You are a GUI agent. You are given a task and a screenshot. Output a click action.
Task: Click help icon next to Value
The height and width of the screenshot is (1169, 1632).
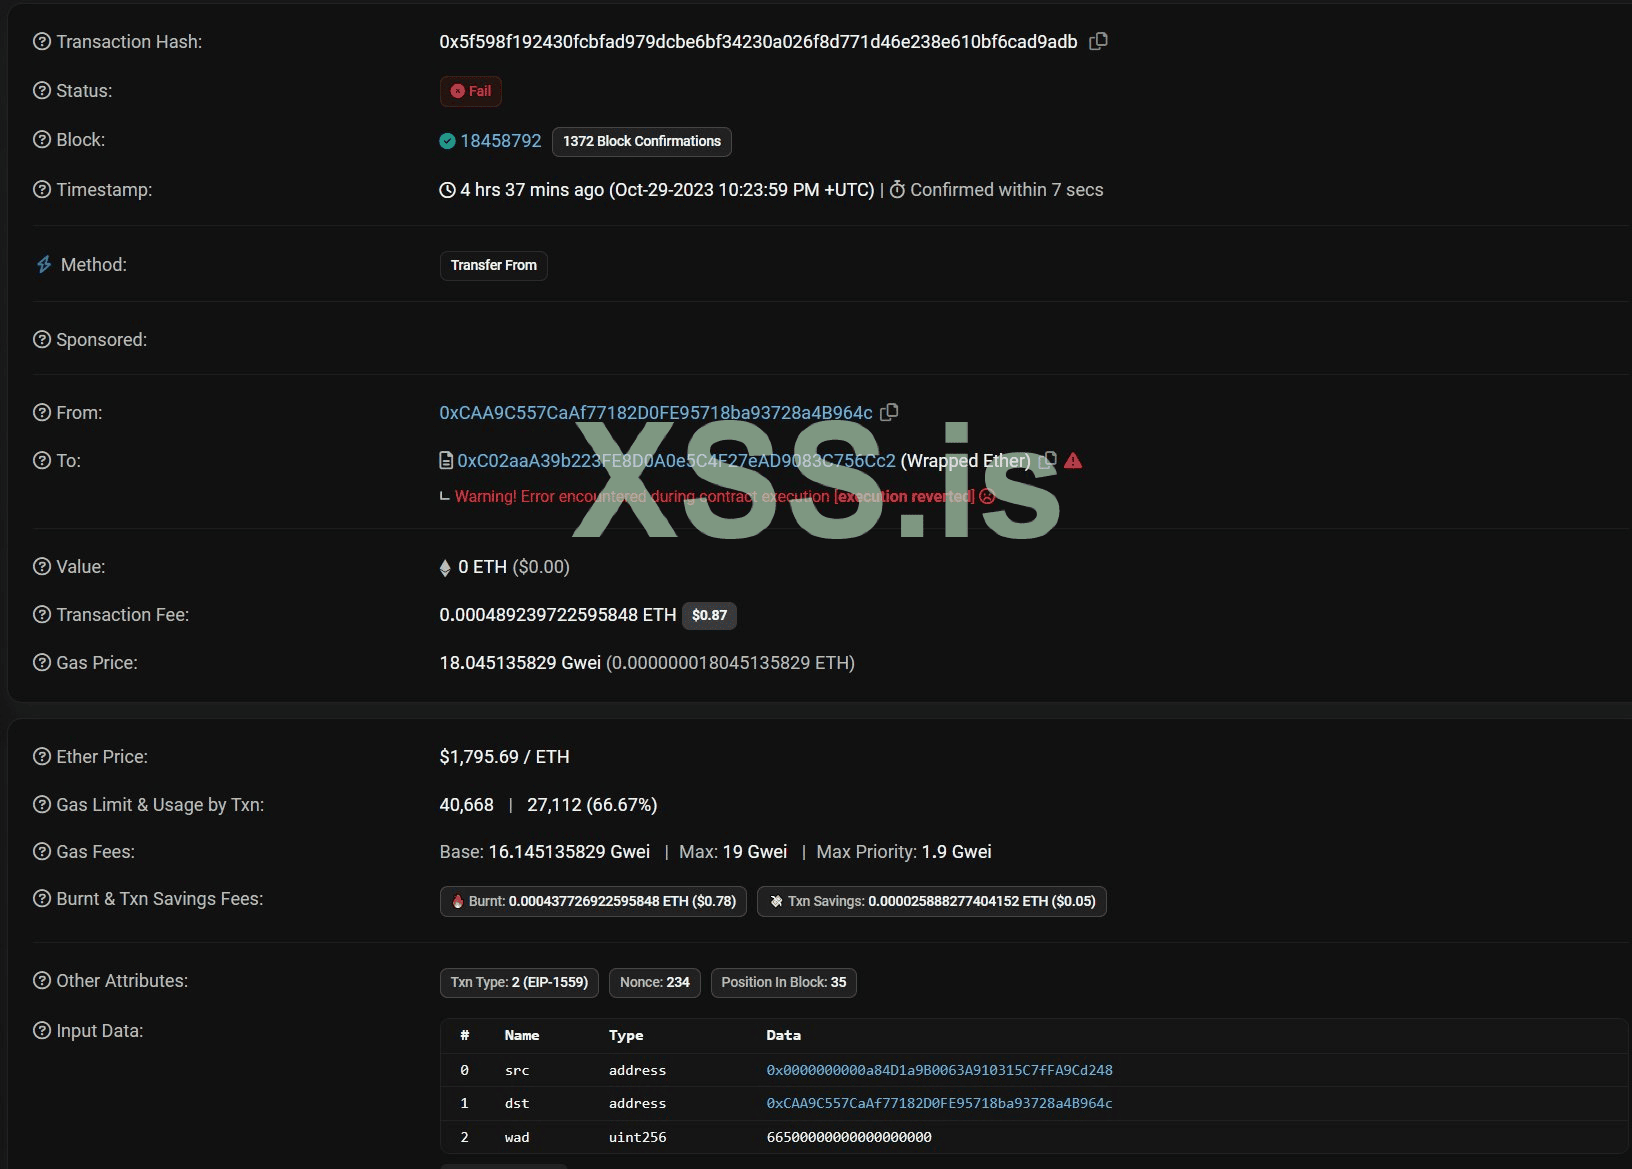point(42,567)
